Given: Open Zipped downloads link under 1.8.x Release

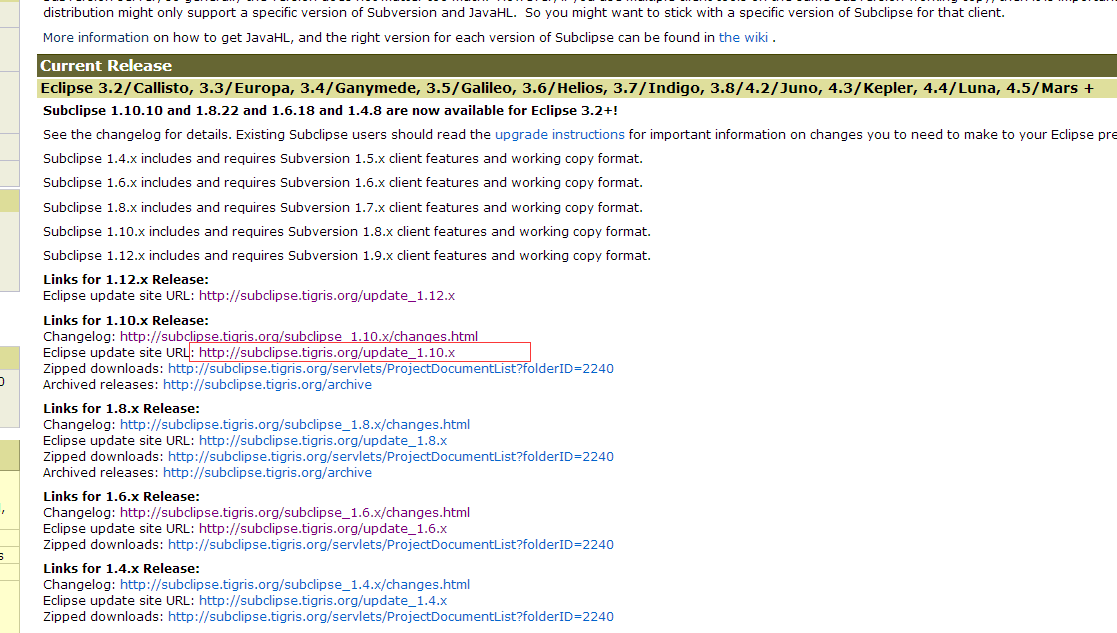Looking at the screenshot, I should tap(390, 456).
